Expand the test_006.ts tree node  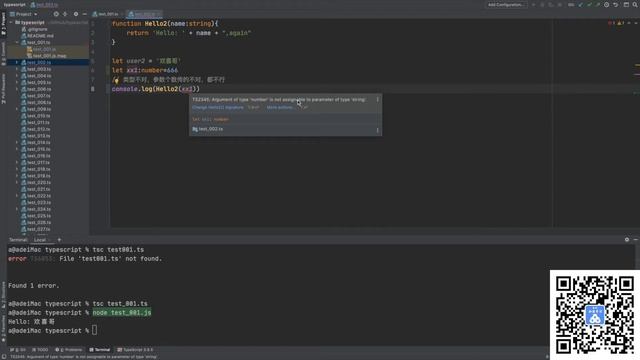pos(17,89)
